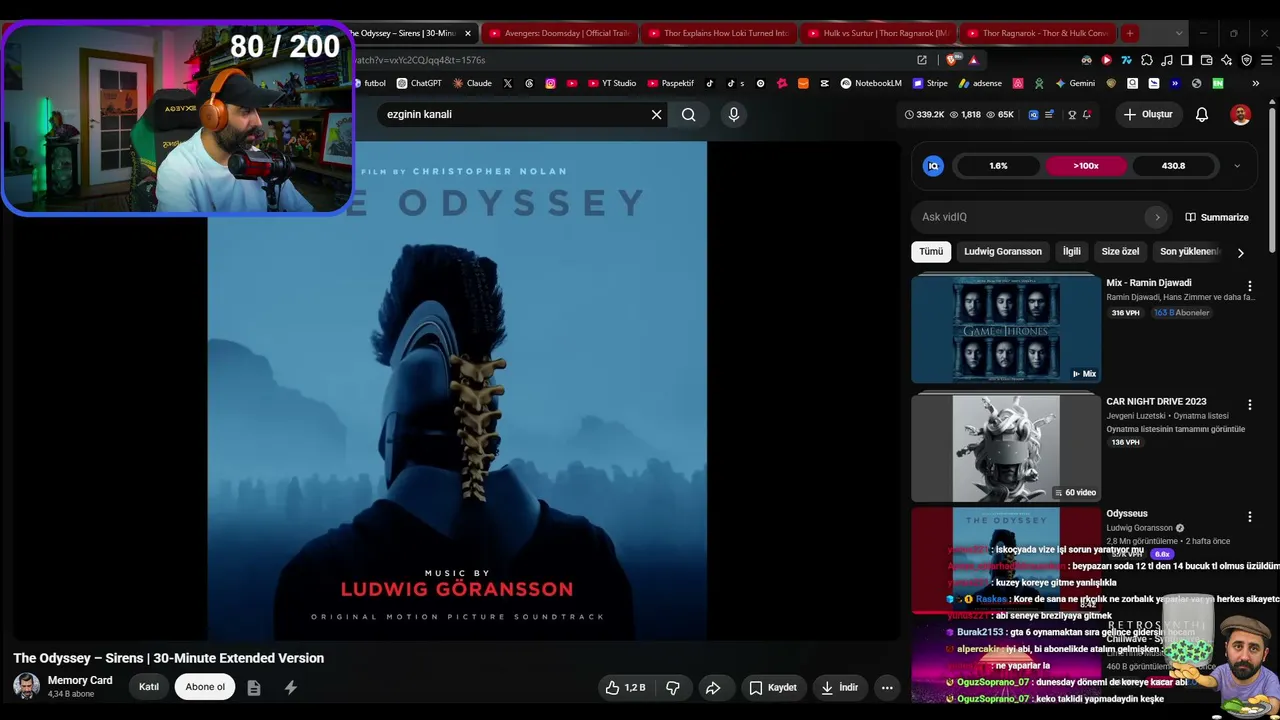Open the Mix - Ramin Djawadi thumbnail
This screenshot has width=1280, height=720.
pyautogui.click(x=1006, y=329)
